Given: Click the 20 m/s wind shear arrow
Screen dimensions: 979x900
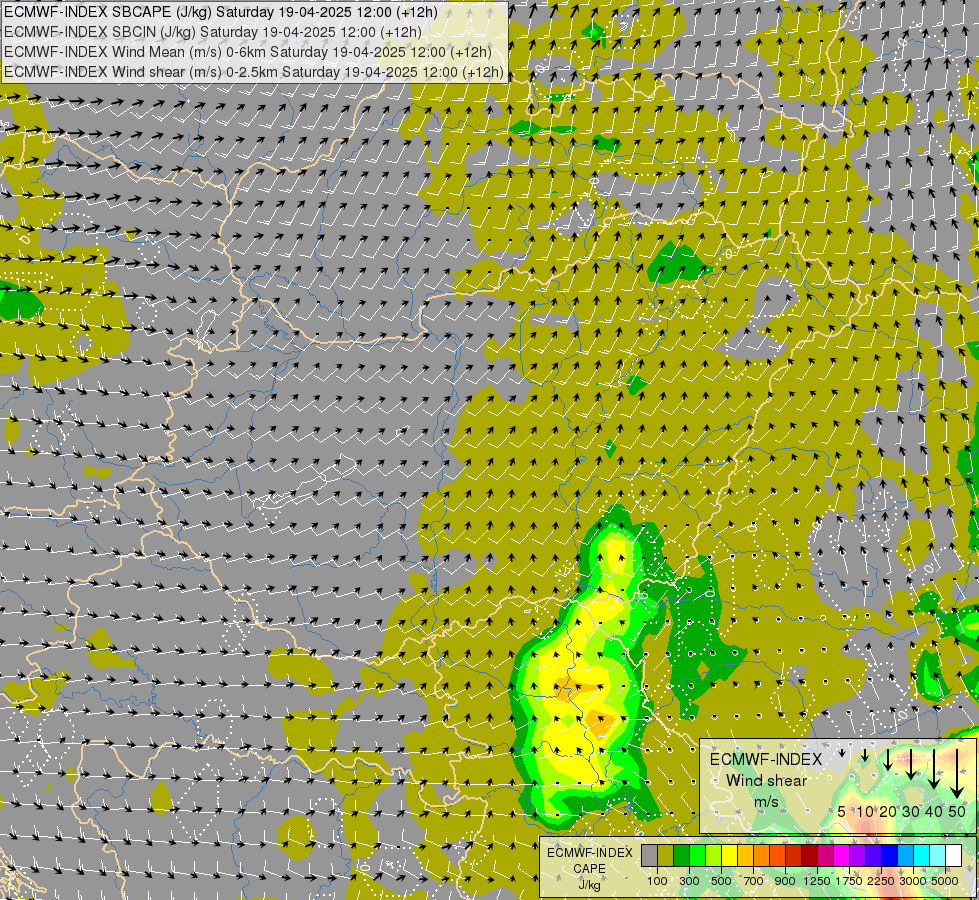Looking at the screenshot, I should (888, 759).
